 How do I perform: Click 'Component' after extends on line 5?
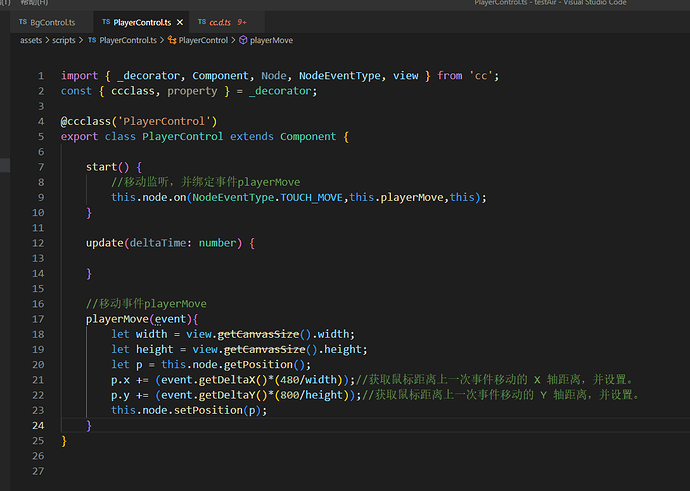(x=308, y=137)
